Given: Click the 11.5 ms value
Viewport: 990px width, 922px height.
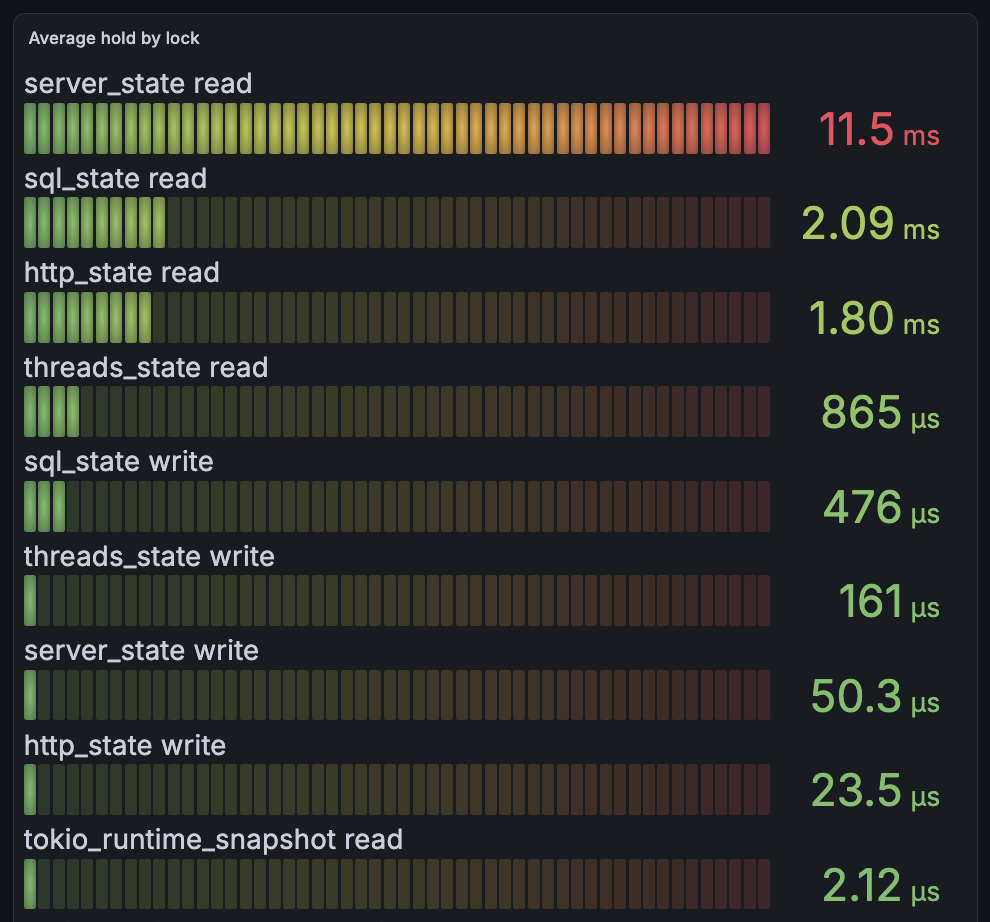Looking at the screenshot, I should pyautogui.click(x=879, y=129).
